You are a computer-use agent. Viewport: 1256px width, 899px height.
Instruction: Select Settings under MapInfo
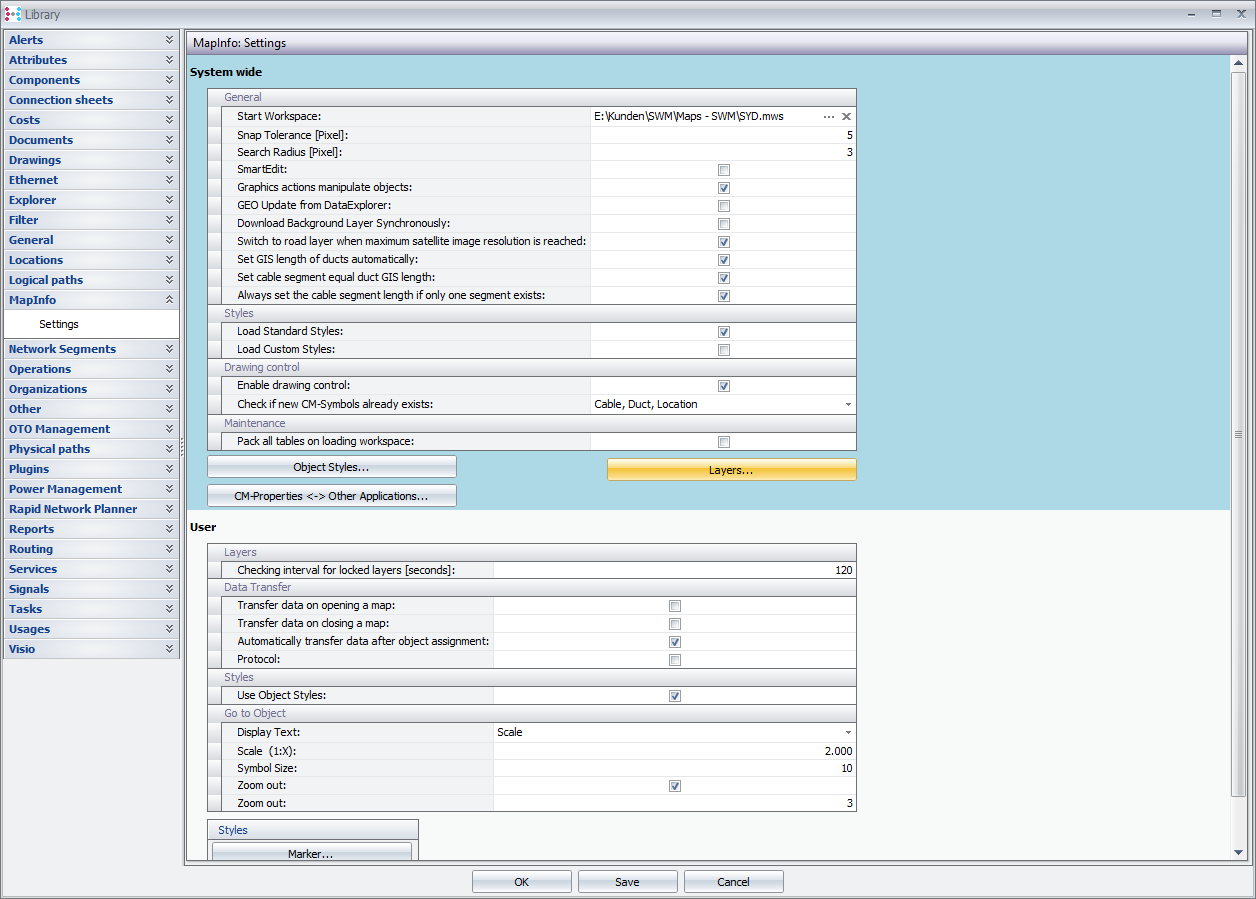(59, 324)
